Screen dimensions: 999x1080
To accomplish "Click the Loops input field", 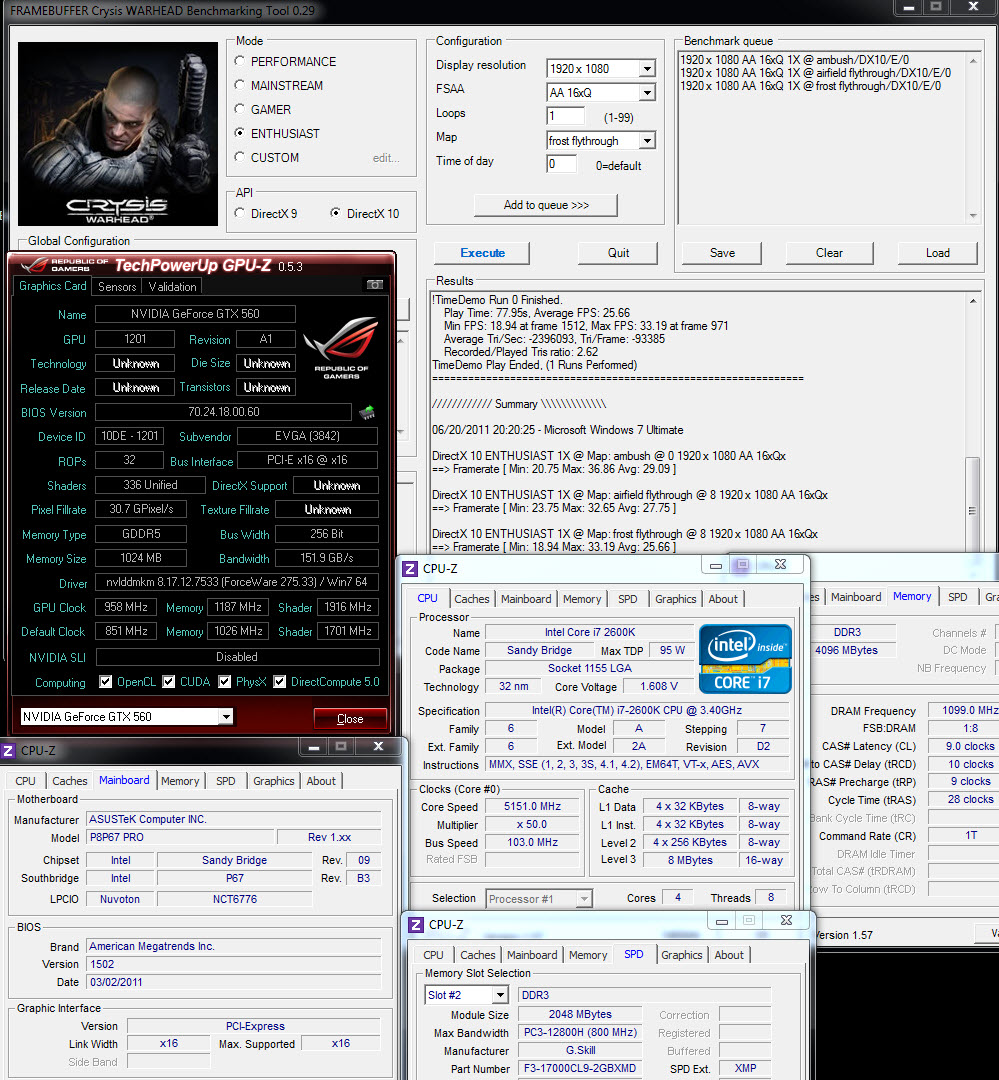I will pos(566,116).
